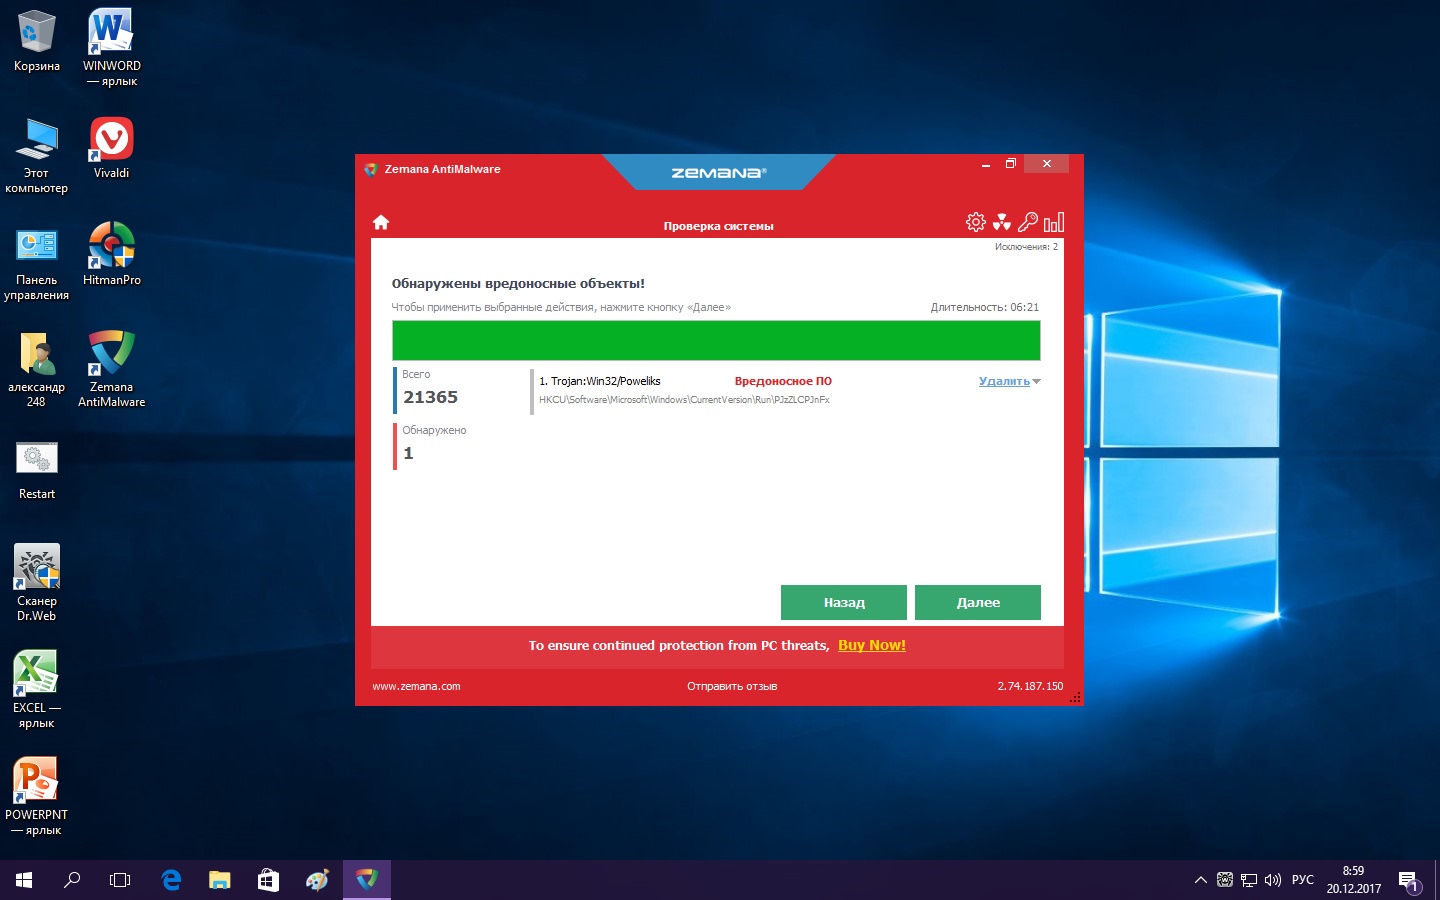Open the tray security shield icon
This screenshot has height=900, width=1440.
(x=1225, y=880)
